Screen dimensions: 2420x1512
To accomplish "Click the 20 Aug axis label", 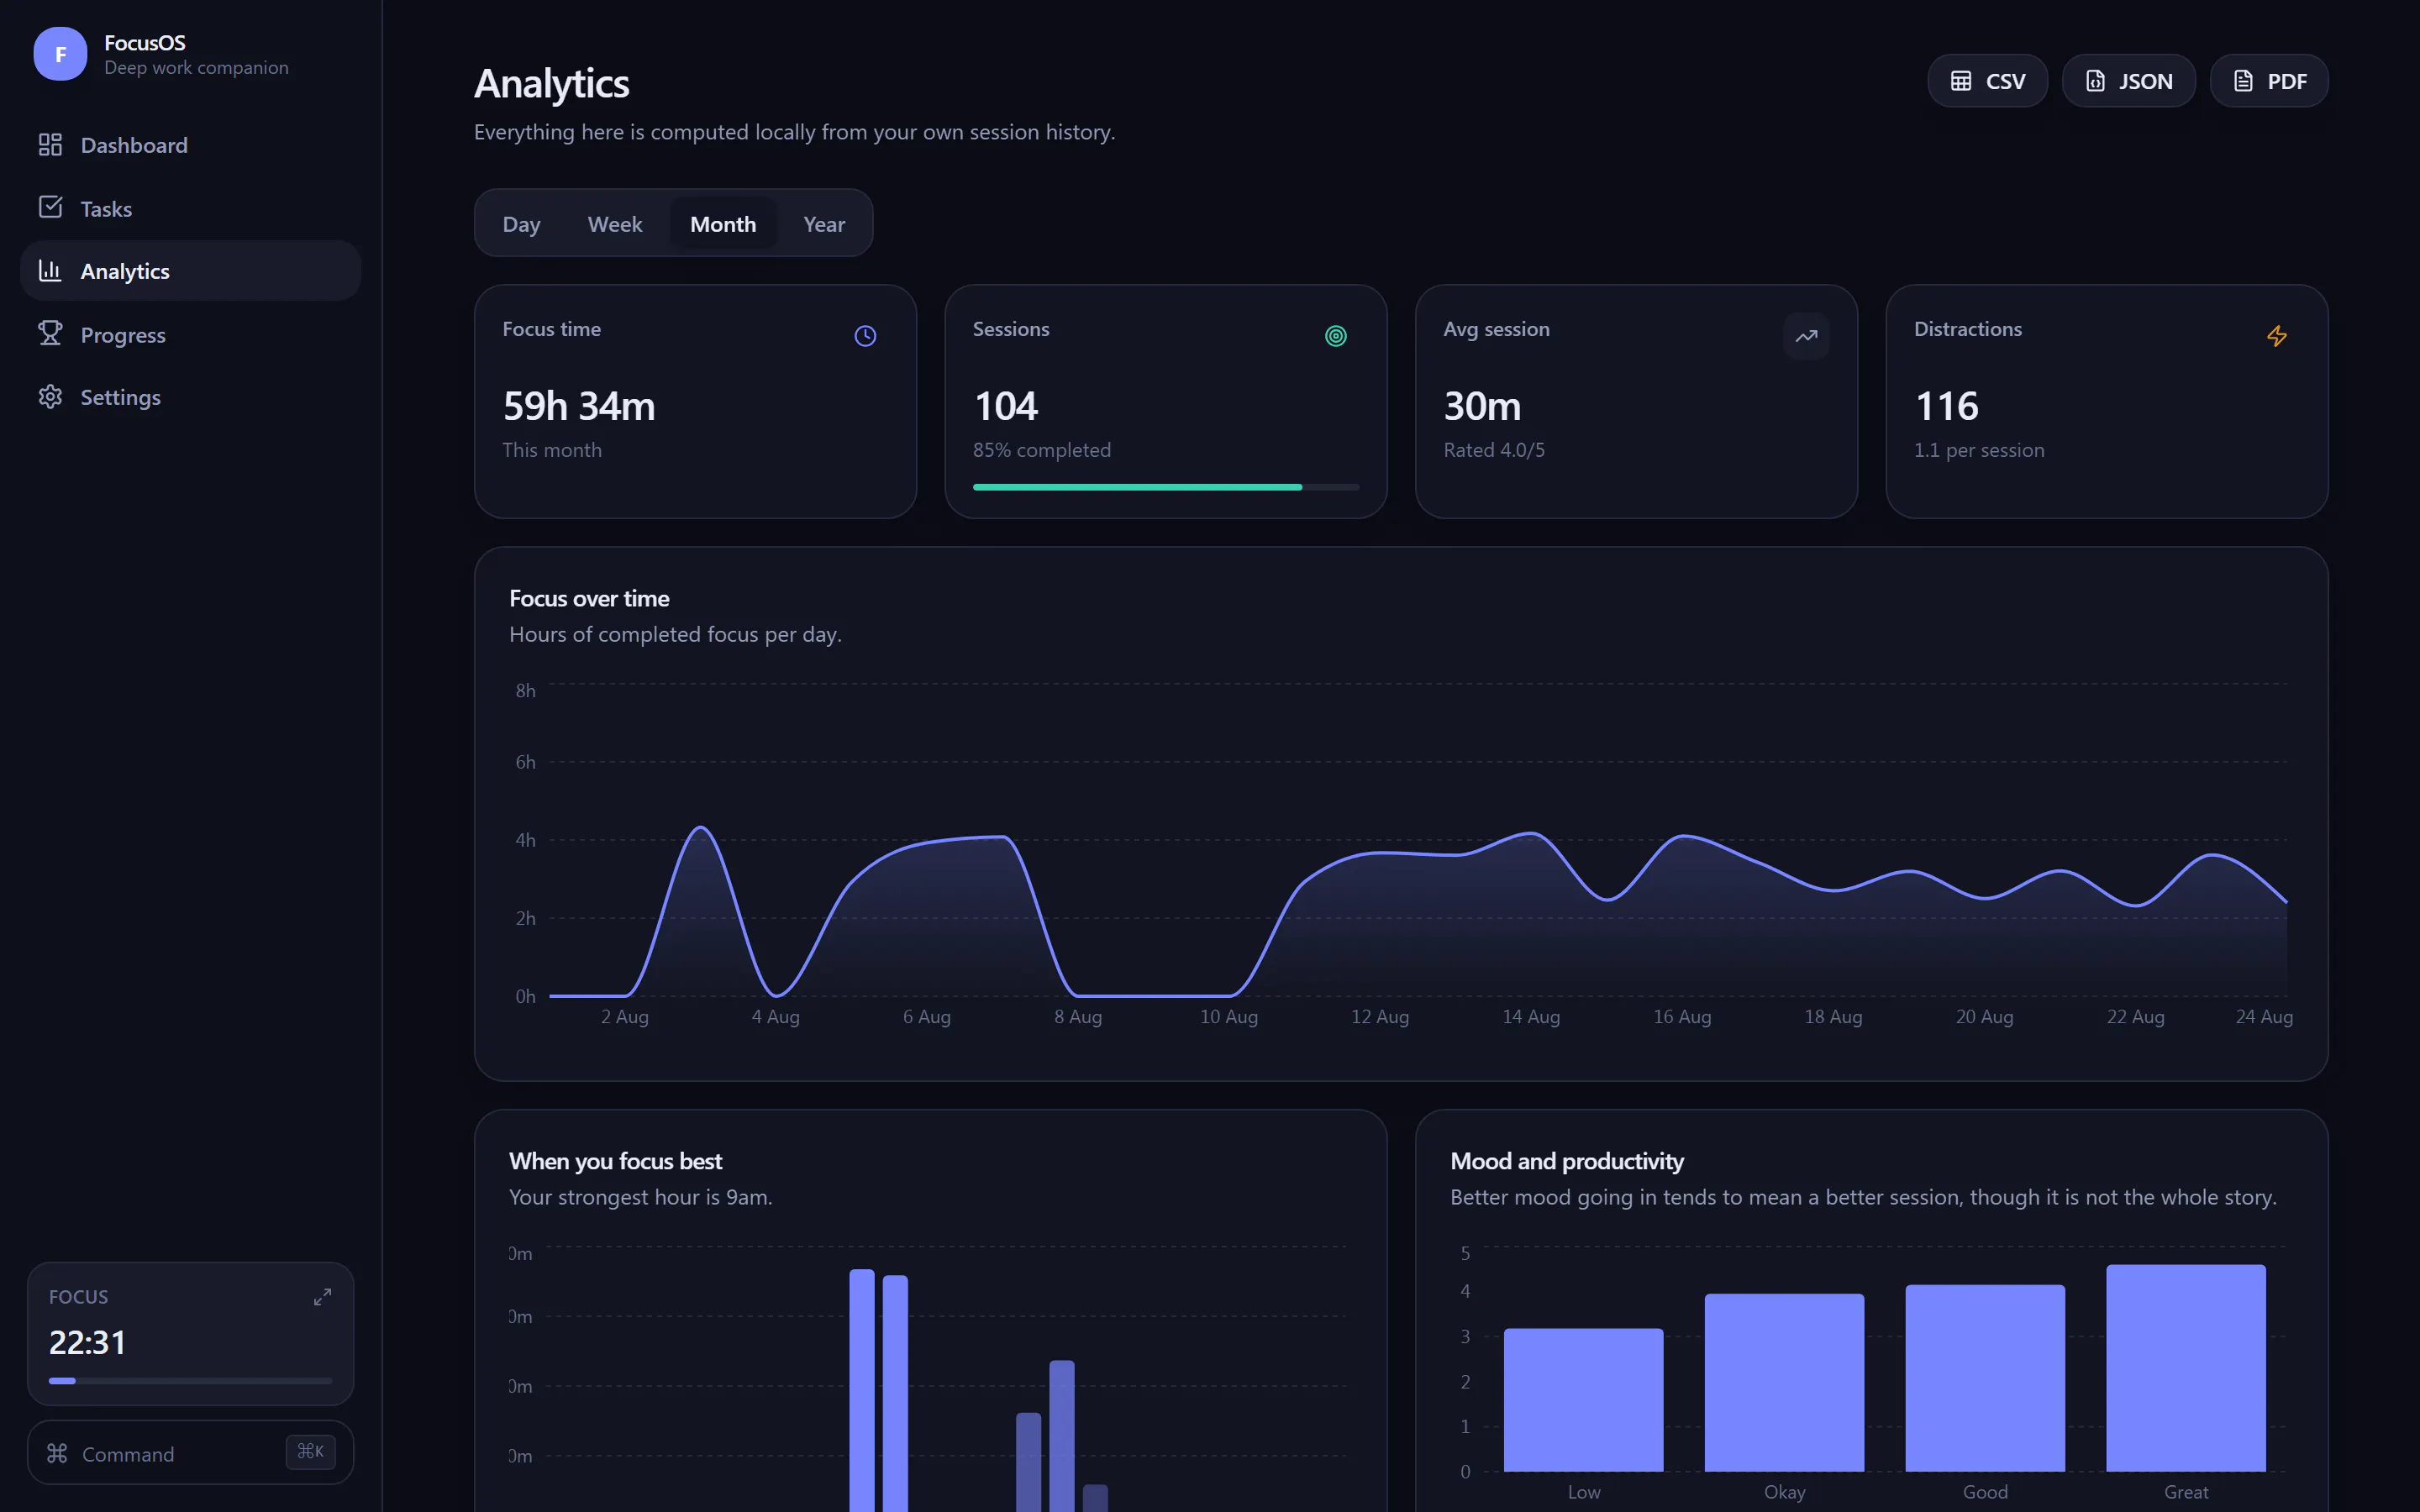I will click(1984, 1017).
